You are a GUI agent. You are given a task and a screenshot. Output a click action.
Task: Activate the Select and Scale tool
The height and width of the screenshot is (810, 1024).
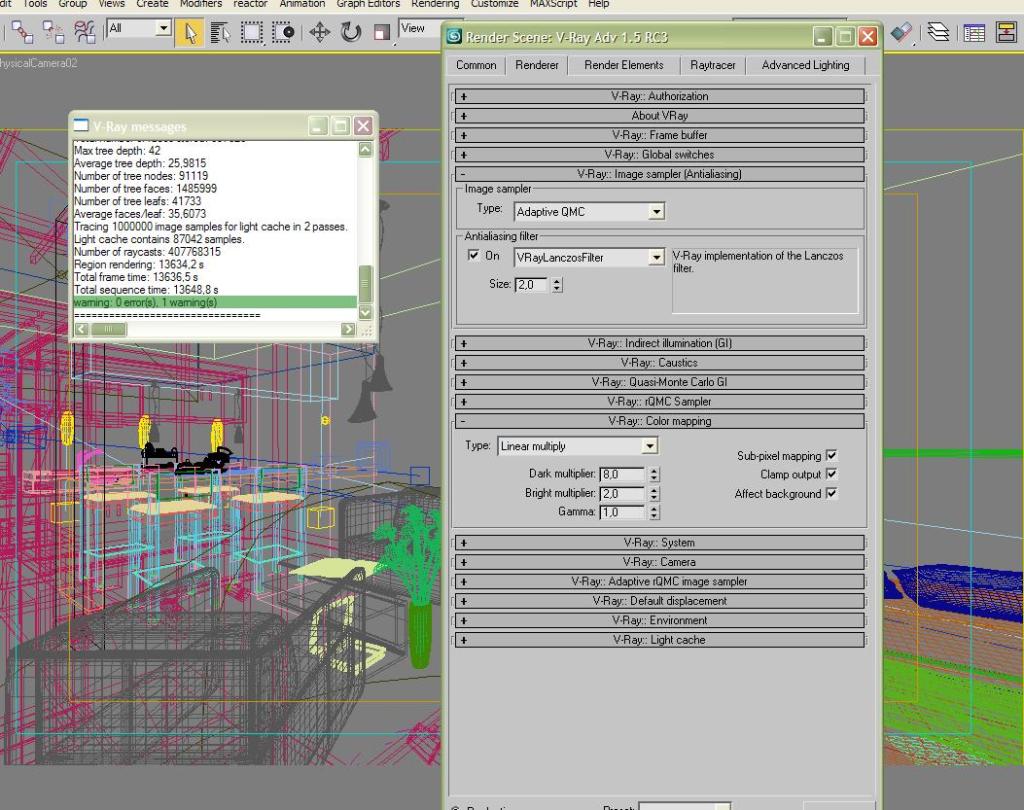(x=382, y=32)
